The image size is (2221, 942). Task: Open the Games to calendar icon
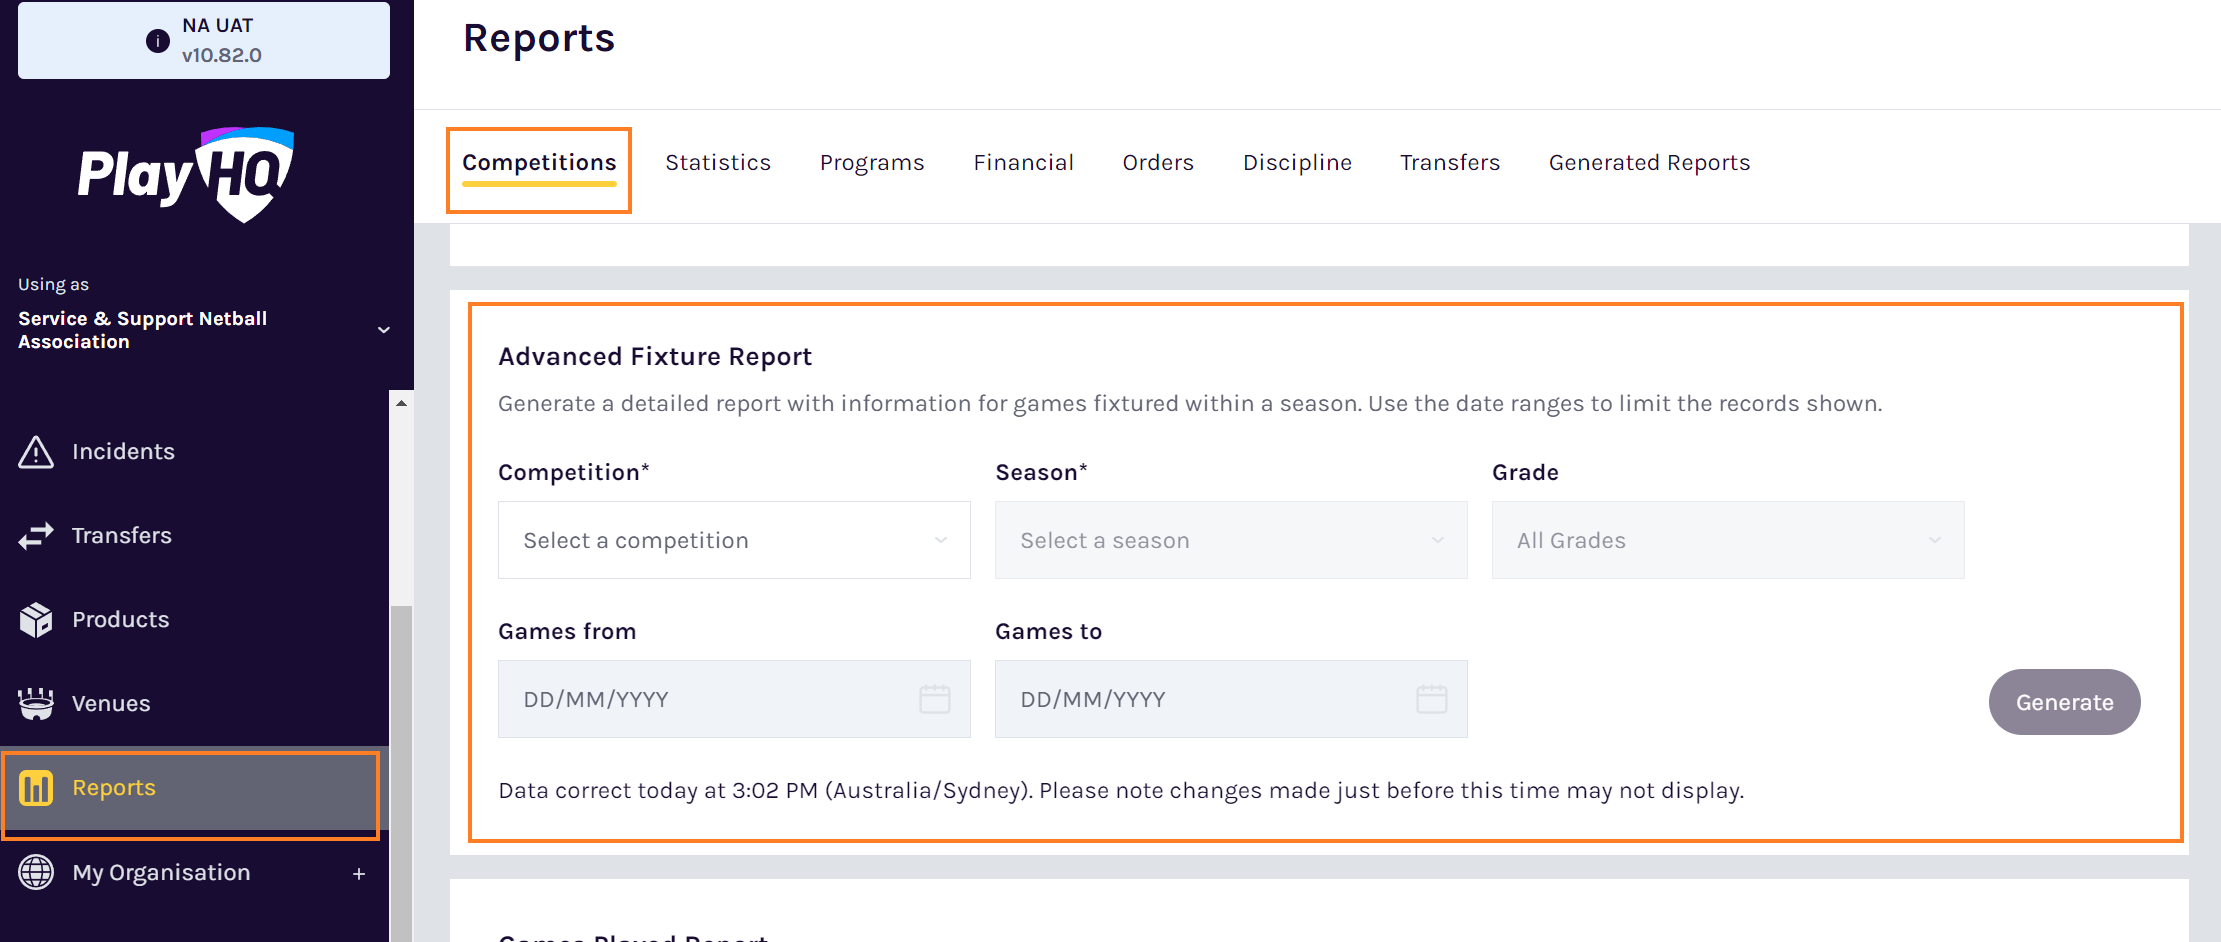click(x=1432, y=699)
